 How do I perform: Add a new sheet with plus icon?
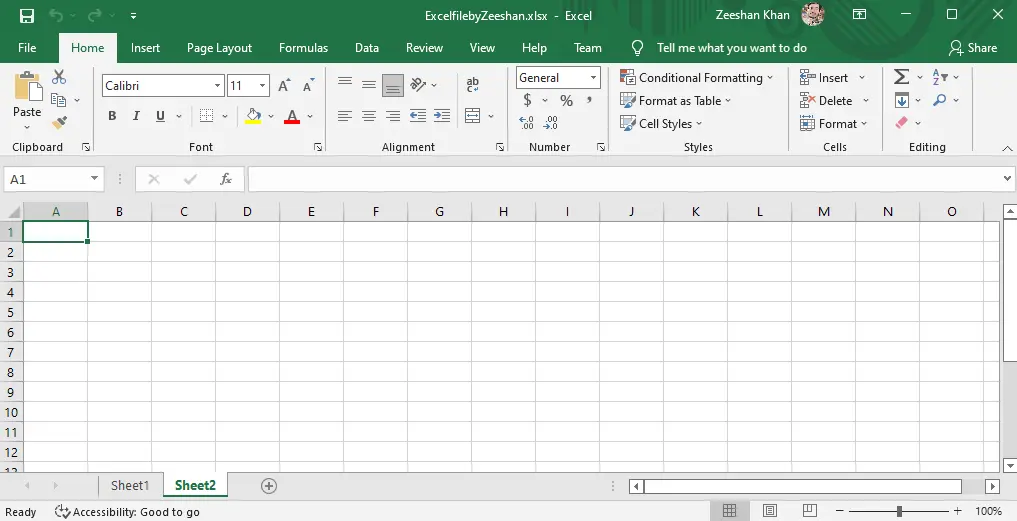click(268, 486)
